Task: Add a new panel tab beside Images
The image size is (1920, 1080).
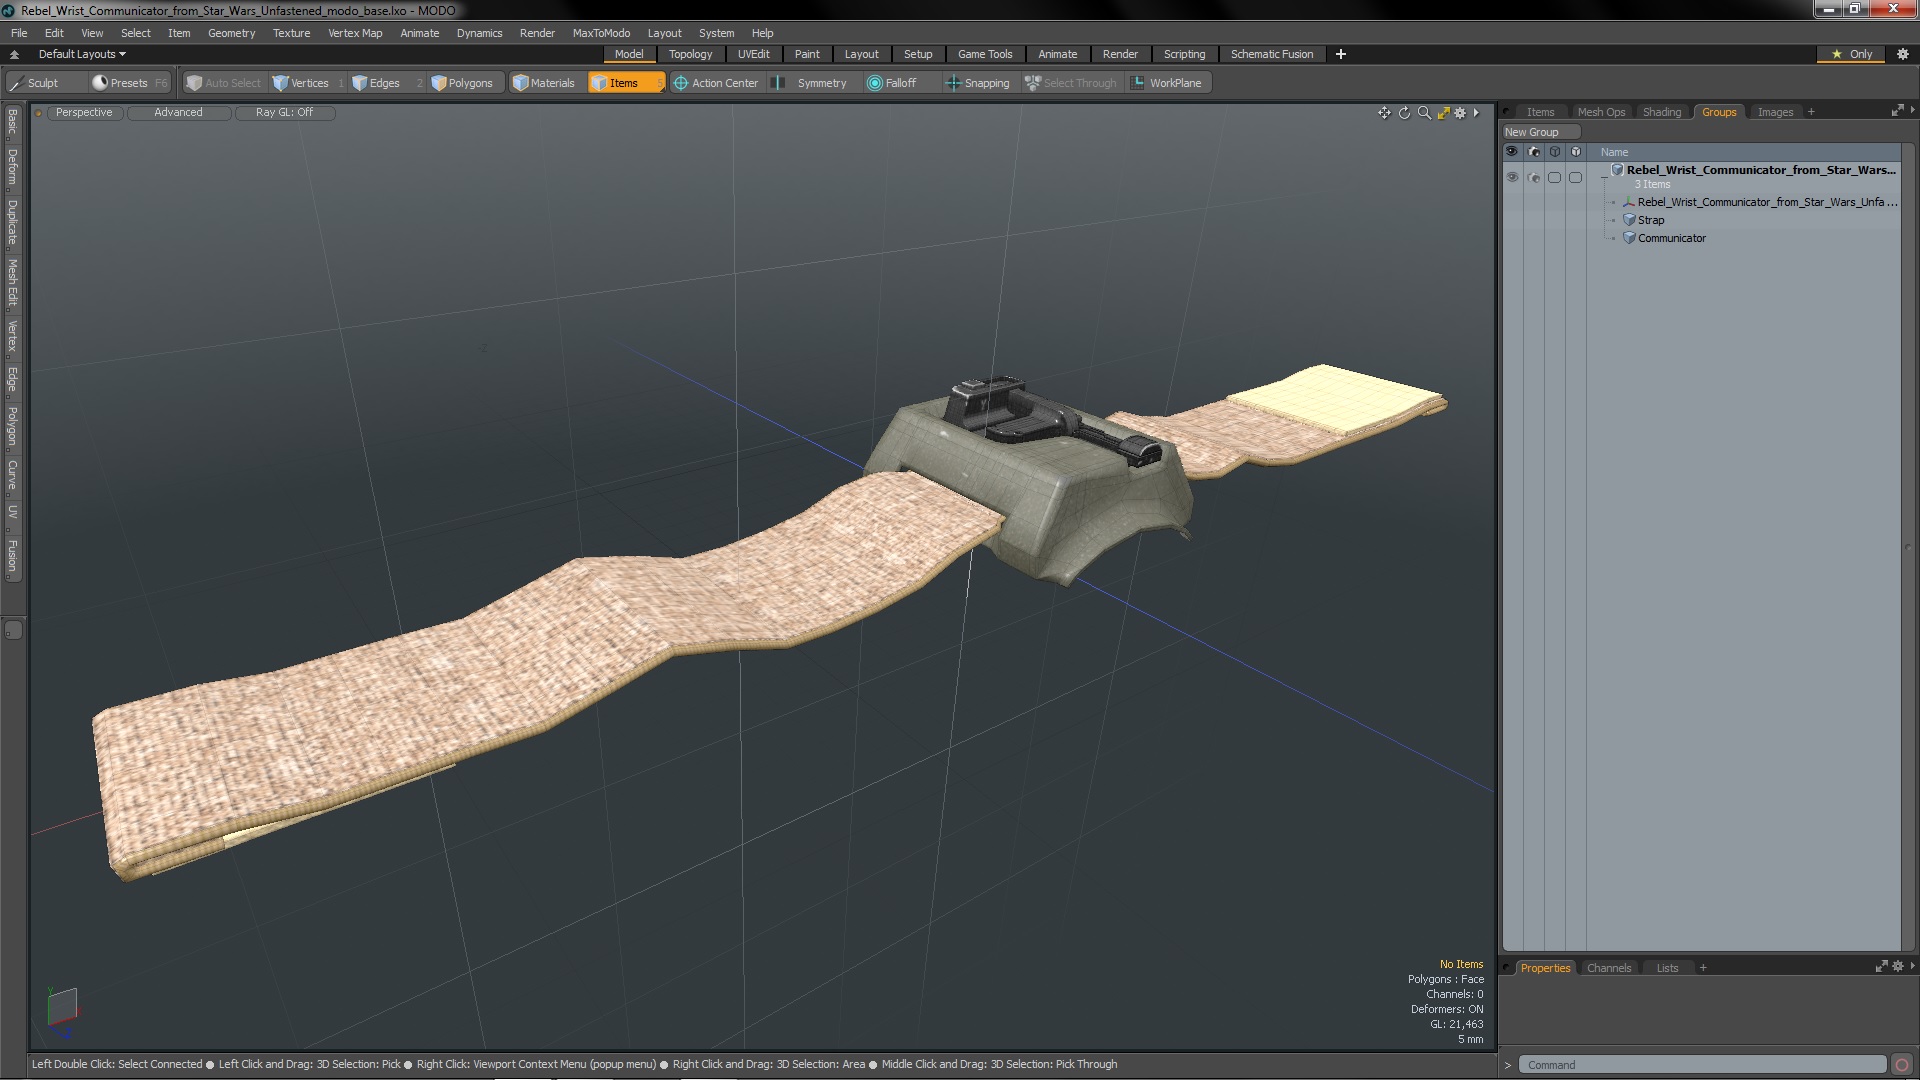Action: click(1811, 112)
